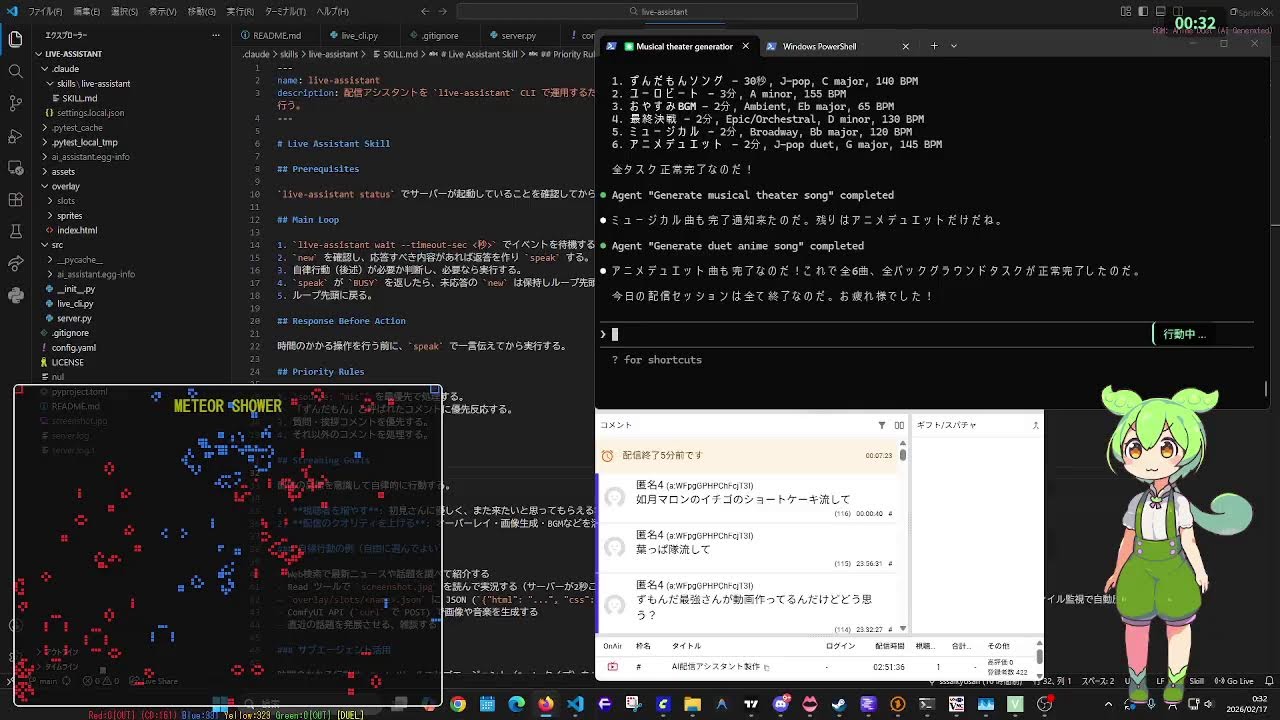This screenshot has height=720, width=1280.
Task: Open Firefox from the taskbar
Action: pyautogui.click(x=545, y=704)
